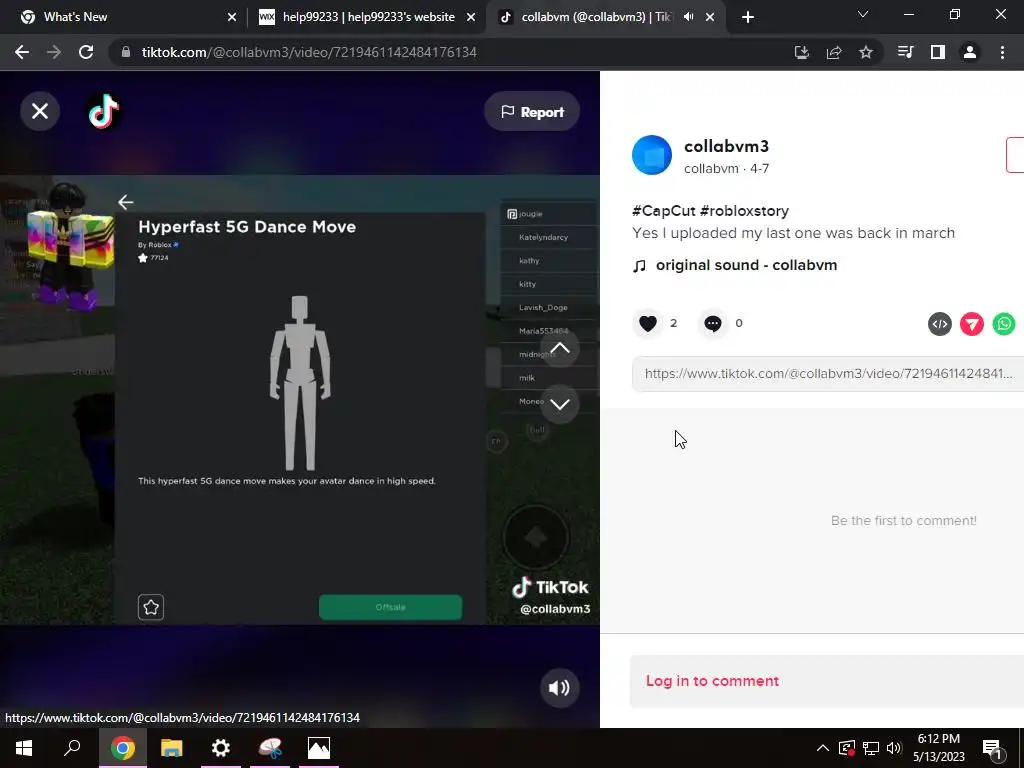Close the help99233 tab
Viewport: 1024px width, 768px height.
(x=471, y=17)
